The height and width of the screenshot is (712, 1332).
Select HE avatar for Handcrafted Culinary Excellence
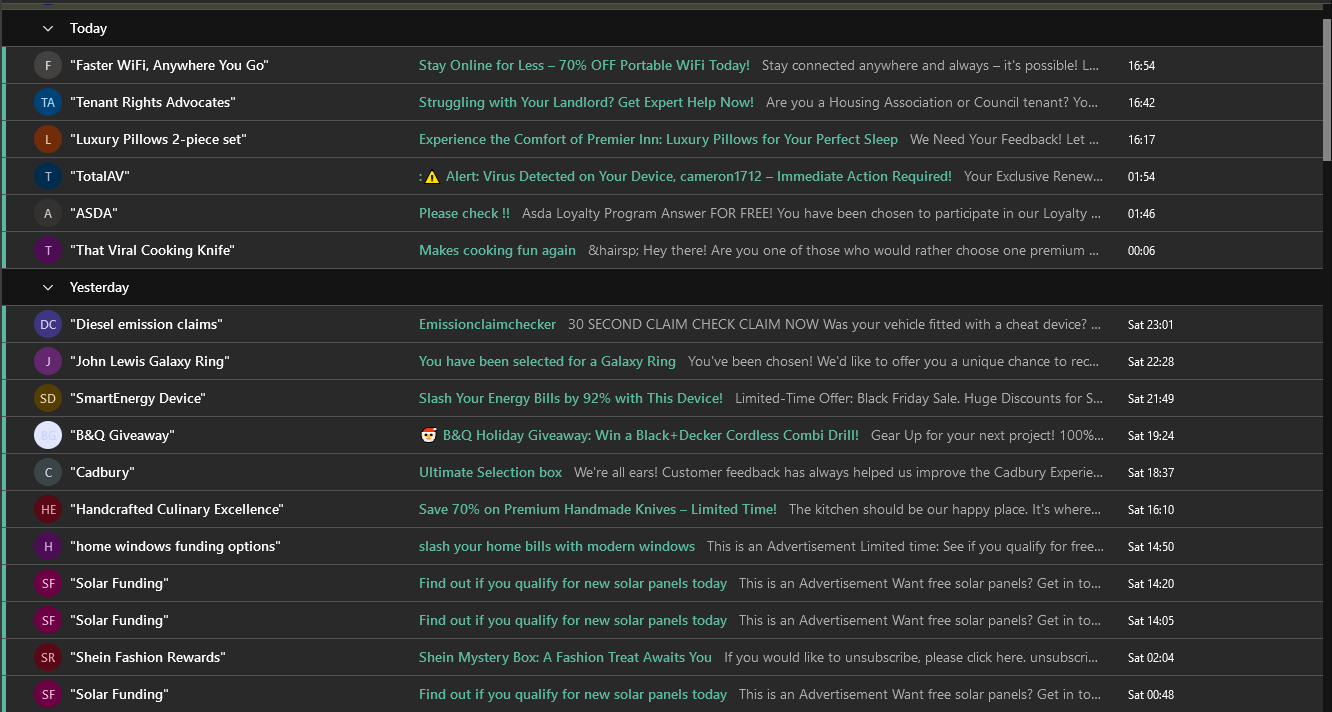point(48,510)
